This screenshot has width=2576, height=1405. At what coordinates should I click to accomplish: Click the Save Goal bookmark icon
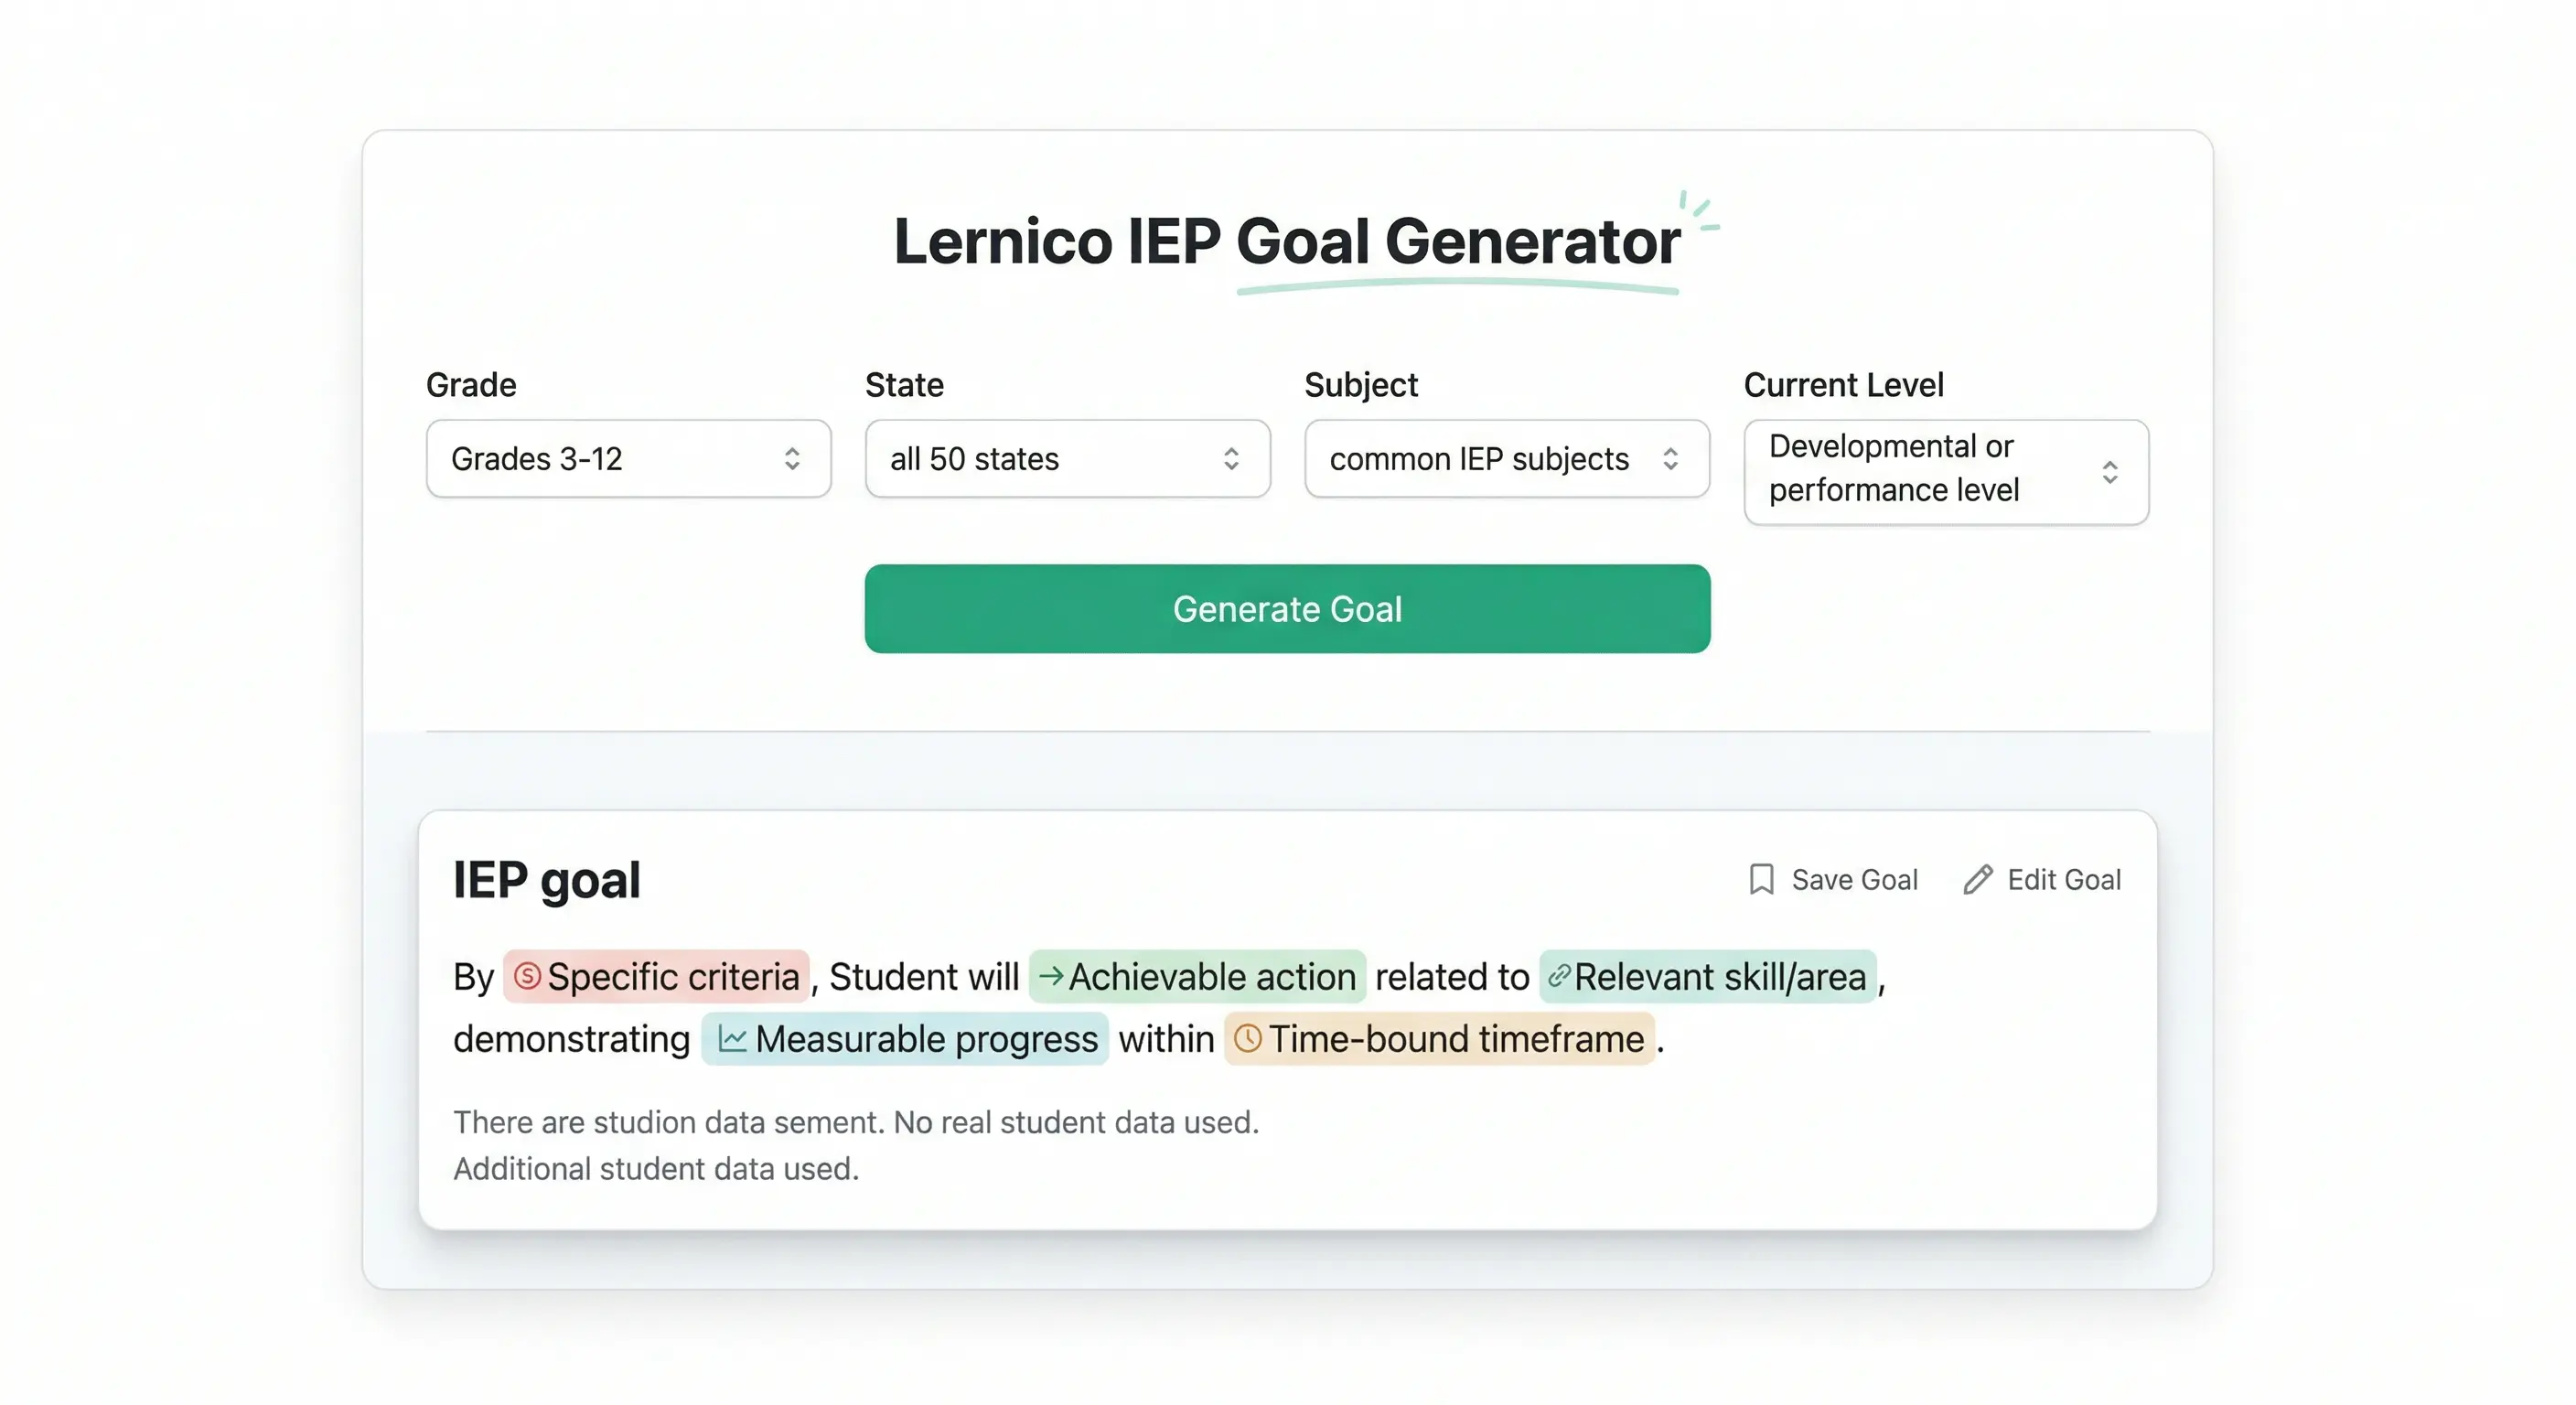(x=1761, y=879)
